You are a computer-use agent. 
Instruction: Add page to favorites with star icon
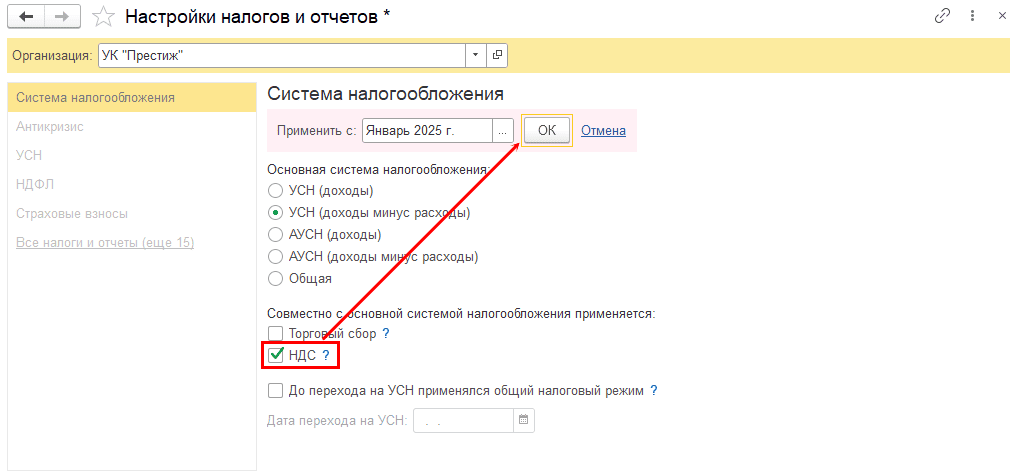[x=102, y=16]
